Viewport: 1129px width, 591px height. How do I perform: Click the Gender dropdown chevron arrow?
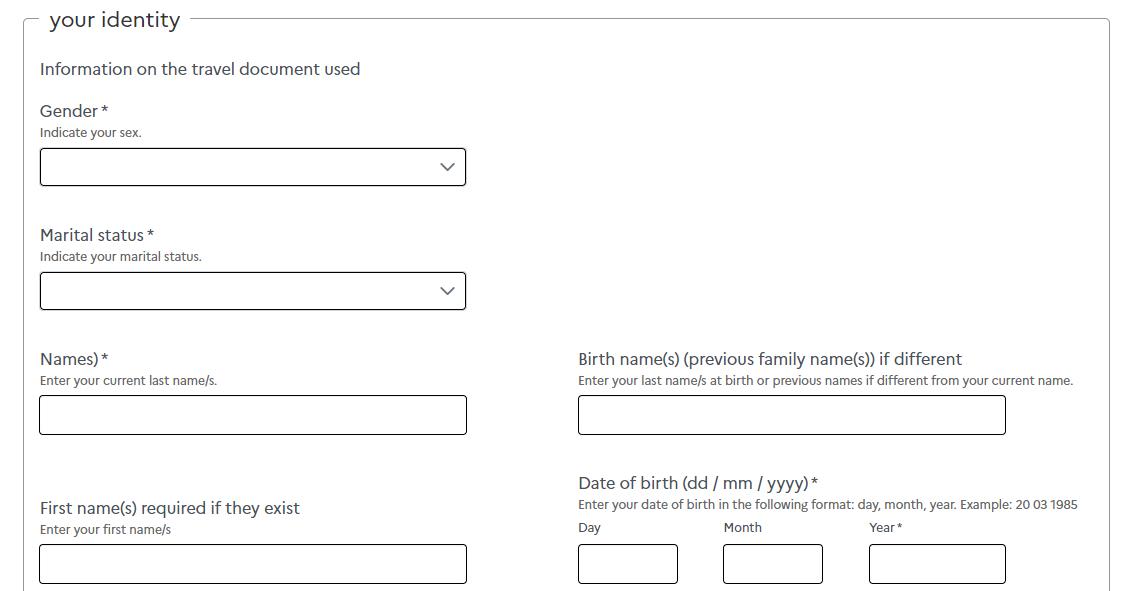[x=447, y=167]
